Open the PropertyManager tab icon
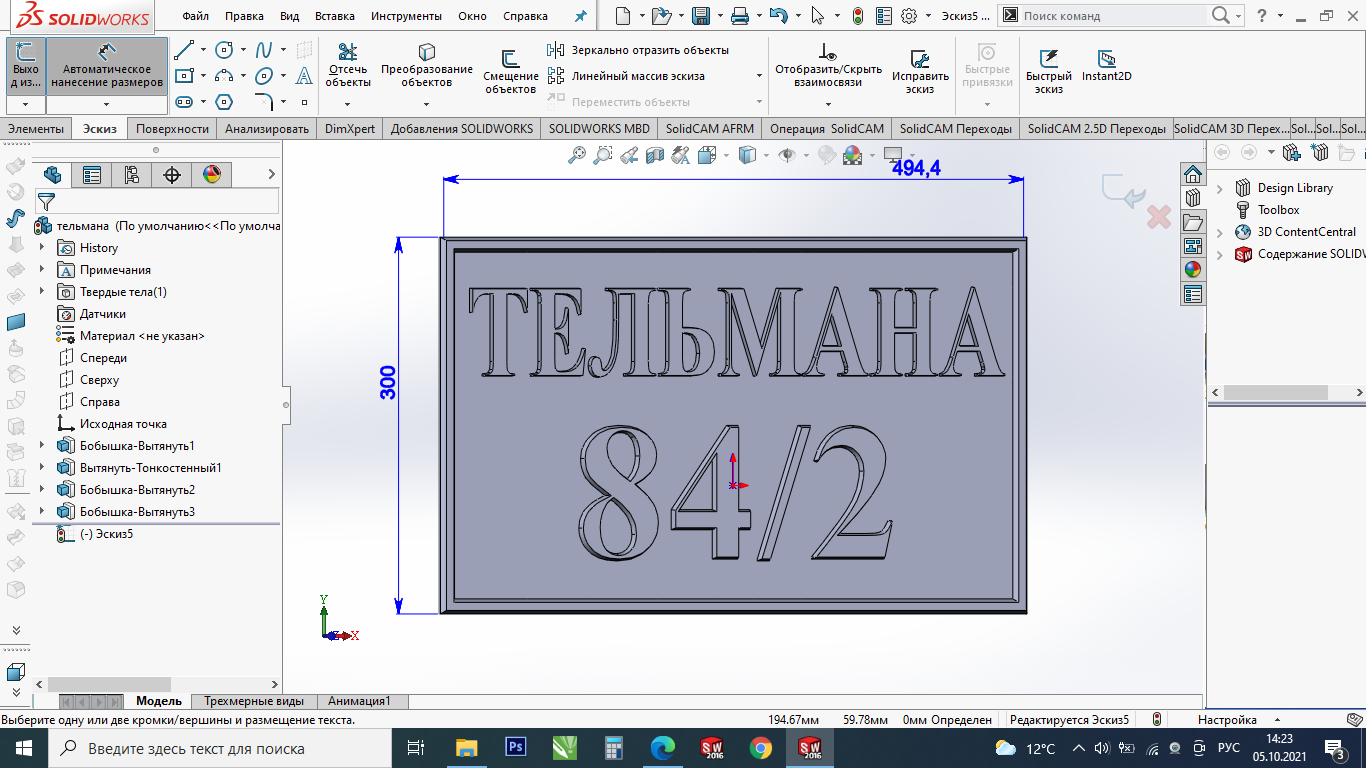 click(x=92, y=175)
